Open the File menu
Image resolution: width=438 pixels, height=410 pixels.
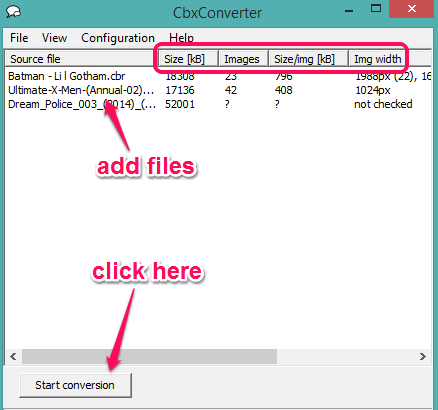(x=19, y=38)
